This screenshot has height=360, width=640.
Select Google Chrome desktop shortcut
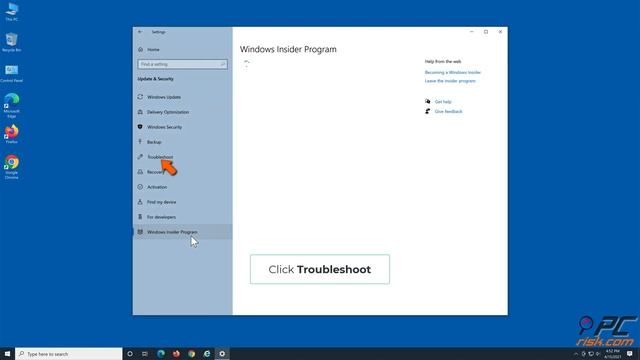[x=11, y=167]
